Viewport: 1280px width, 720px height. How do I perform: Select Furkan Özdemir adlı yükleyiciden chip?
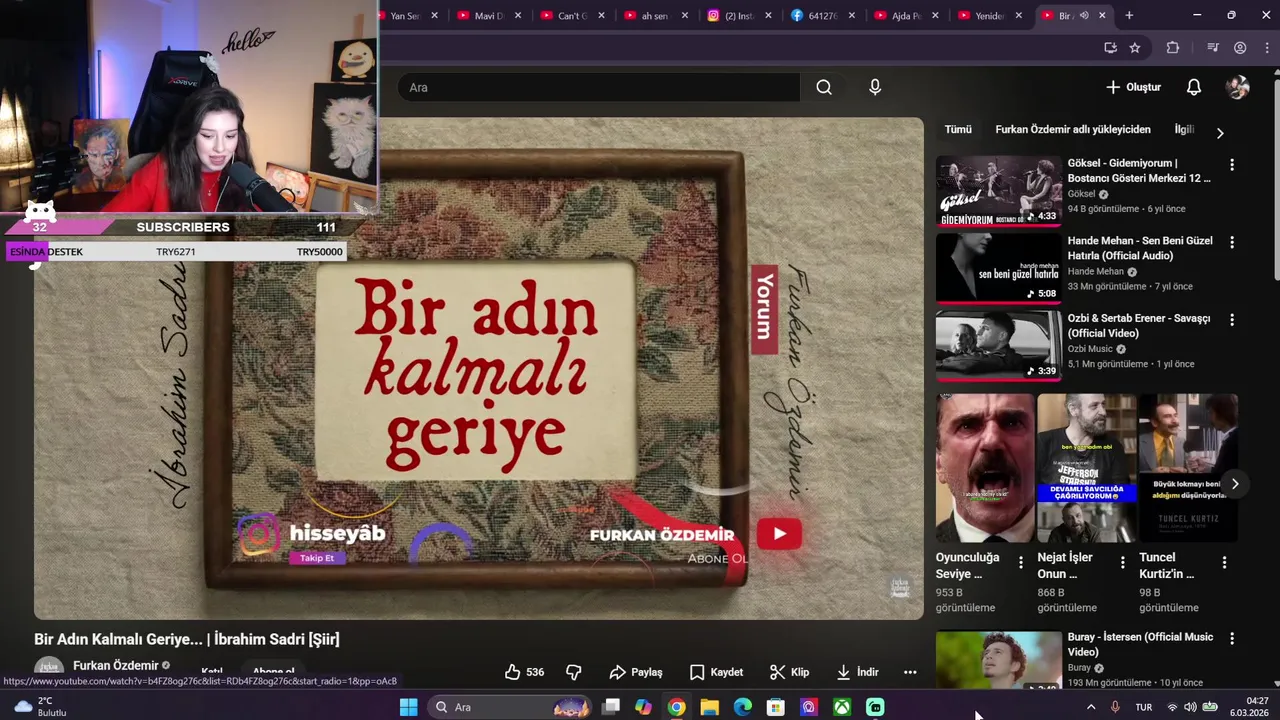(1073, 129)
